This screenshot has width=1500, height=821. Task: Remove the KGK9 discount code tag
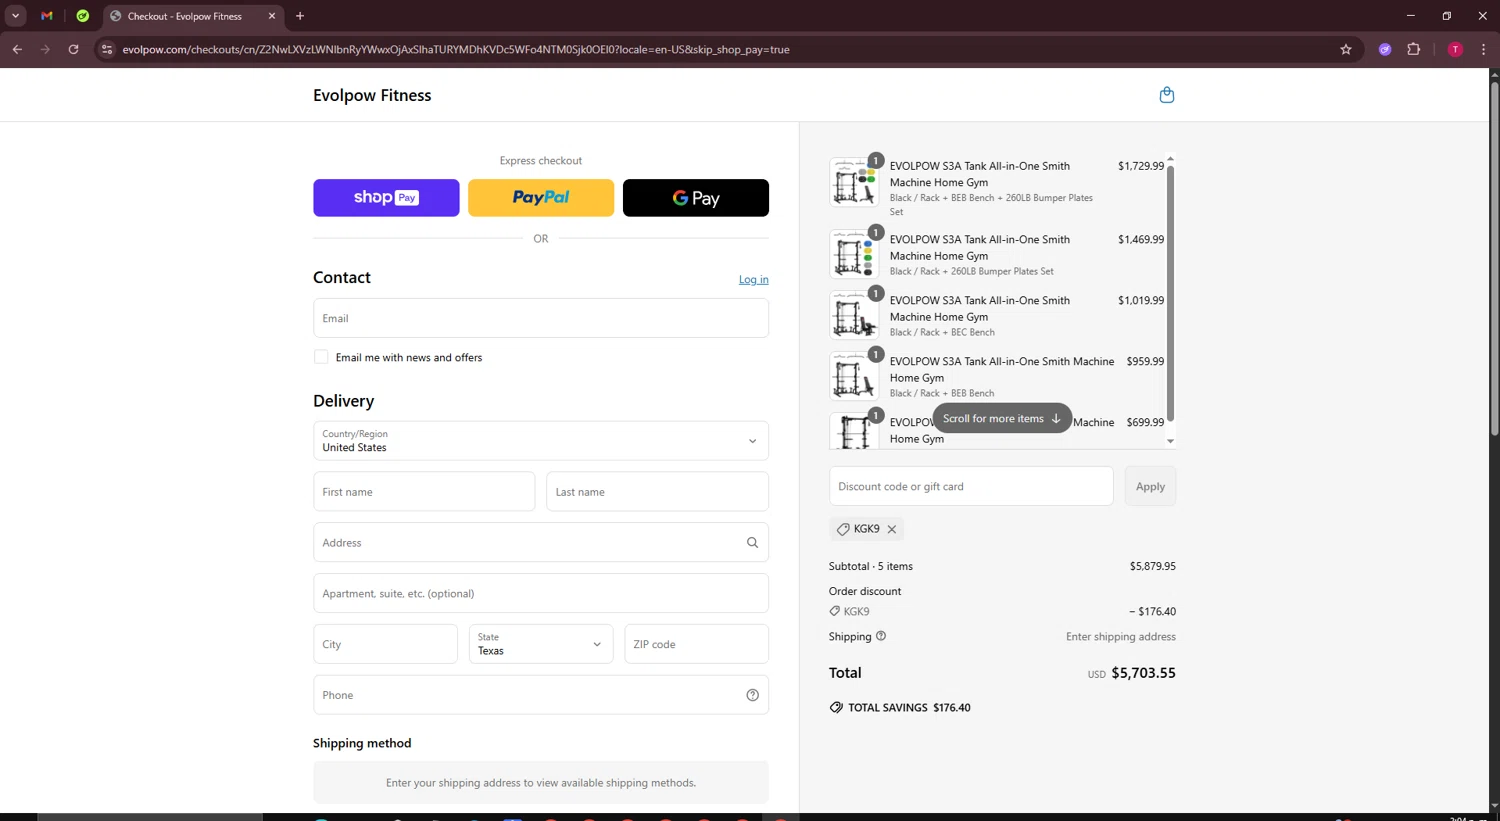[892, 529]
